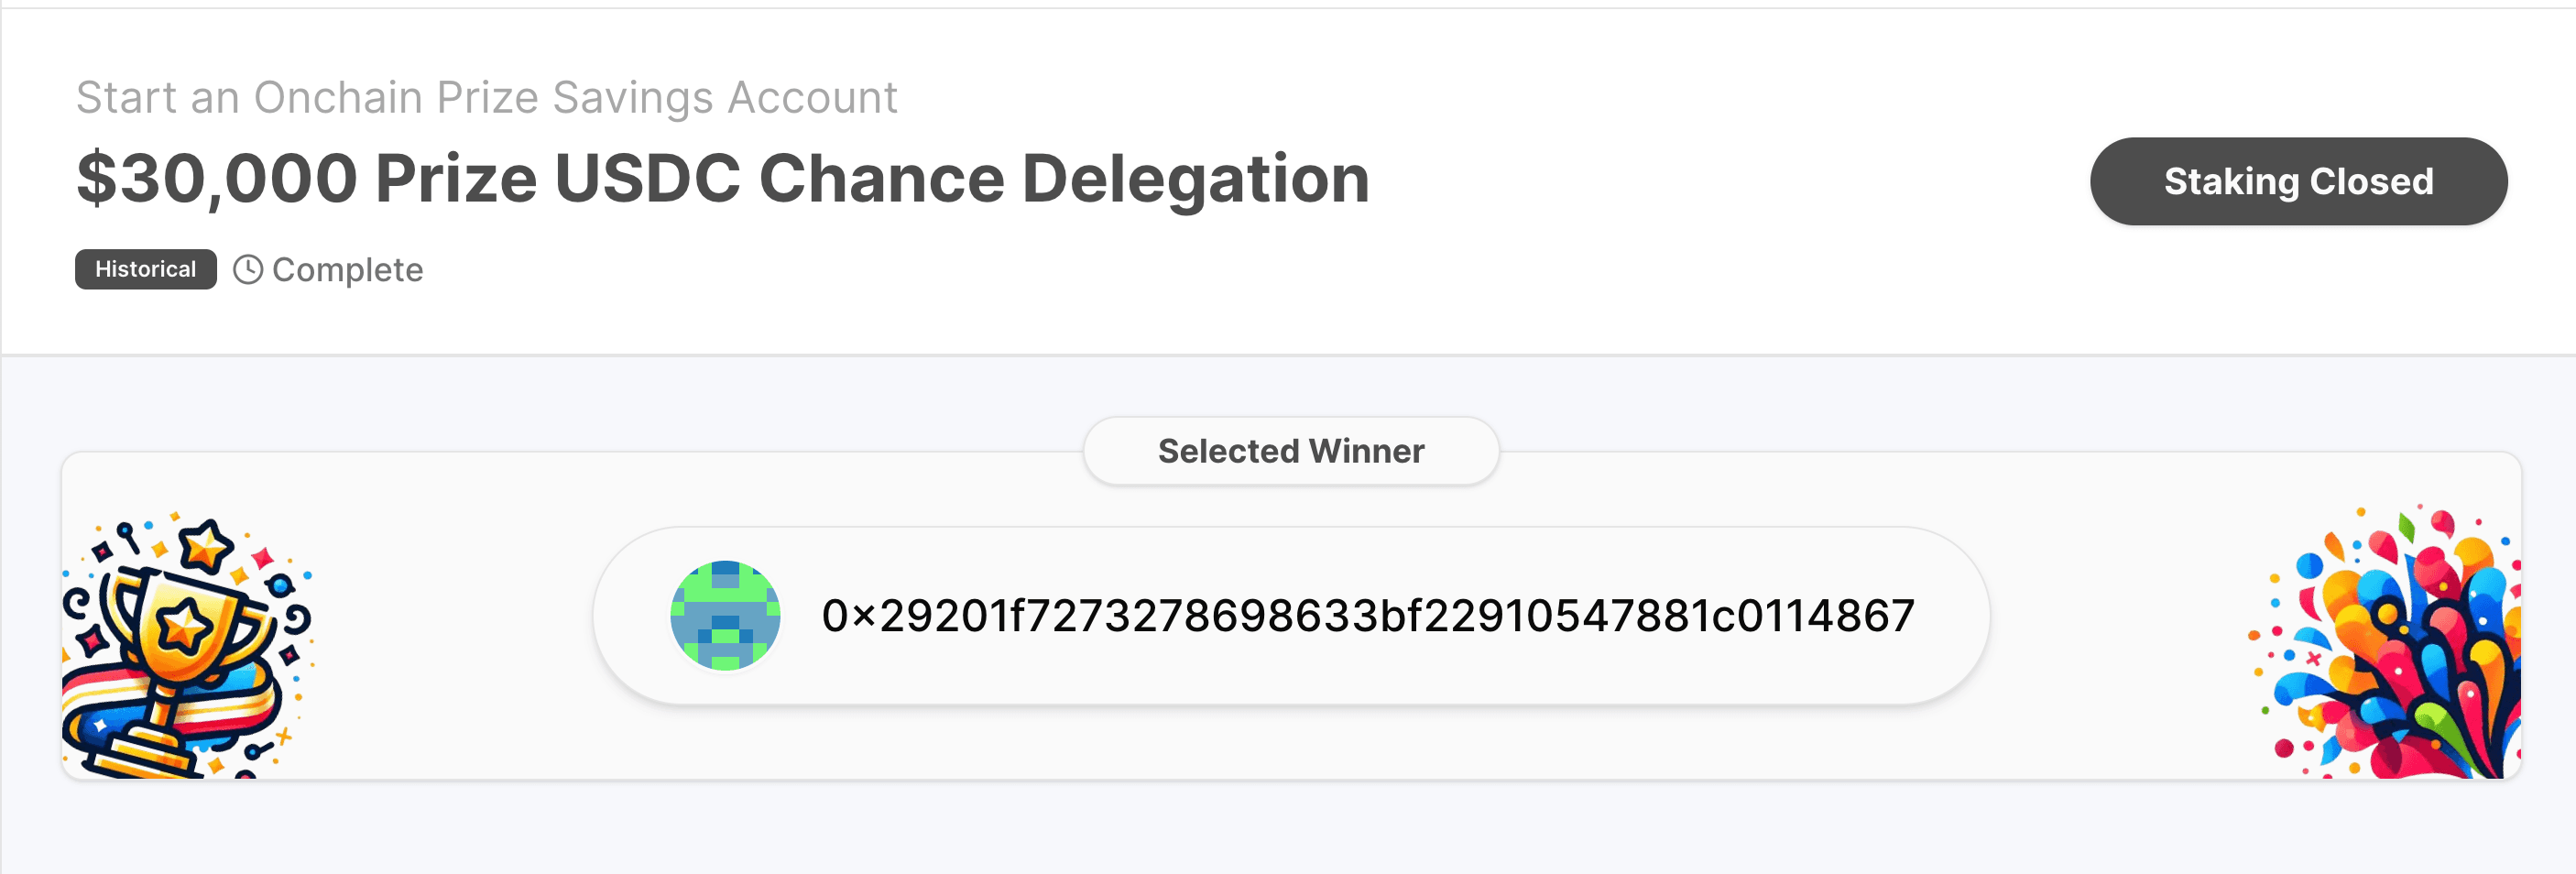Click the Chance Delegation heading text
Image resolution: width=2576 pixels, height=874 pixels.
pyautogui.click(x=1063, y=179)
